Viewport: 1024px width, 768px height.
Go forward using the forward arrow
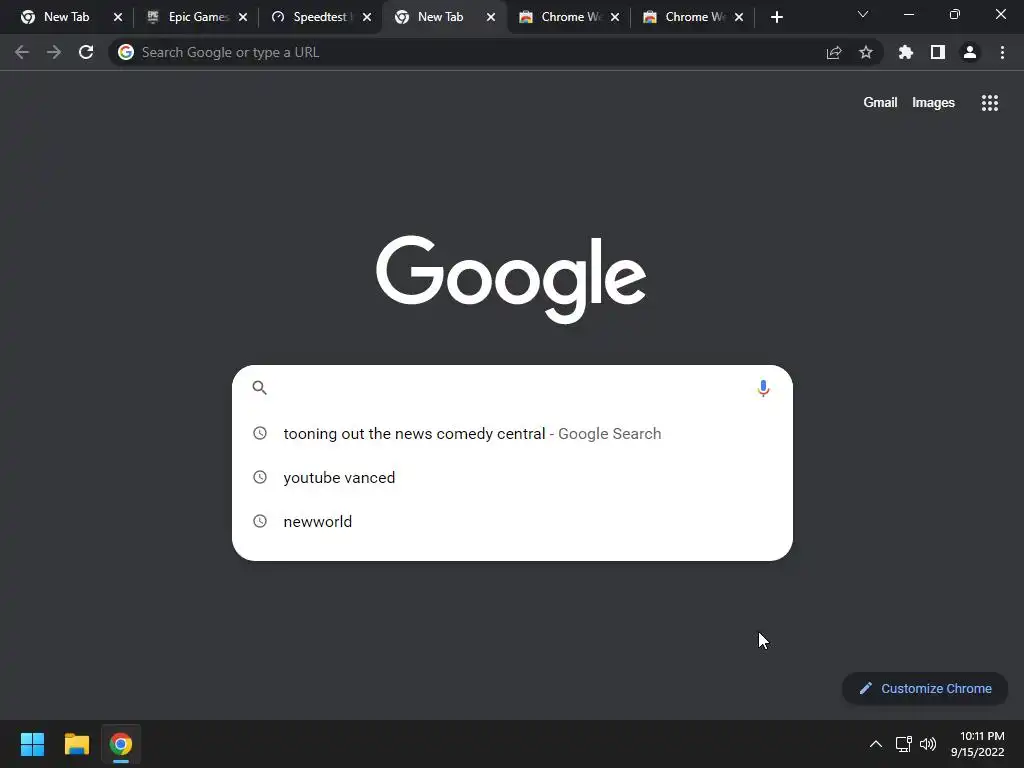pyautogui.click(x=54, y=52)
